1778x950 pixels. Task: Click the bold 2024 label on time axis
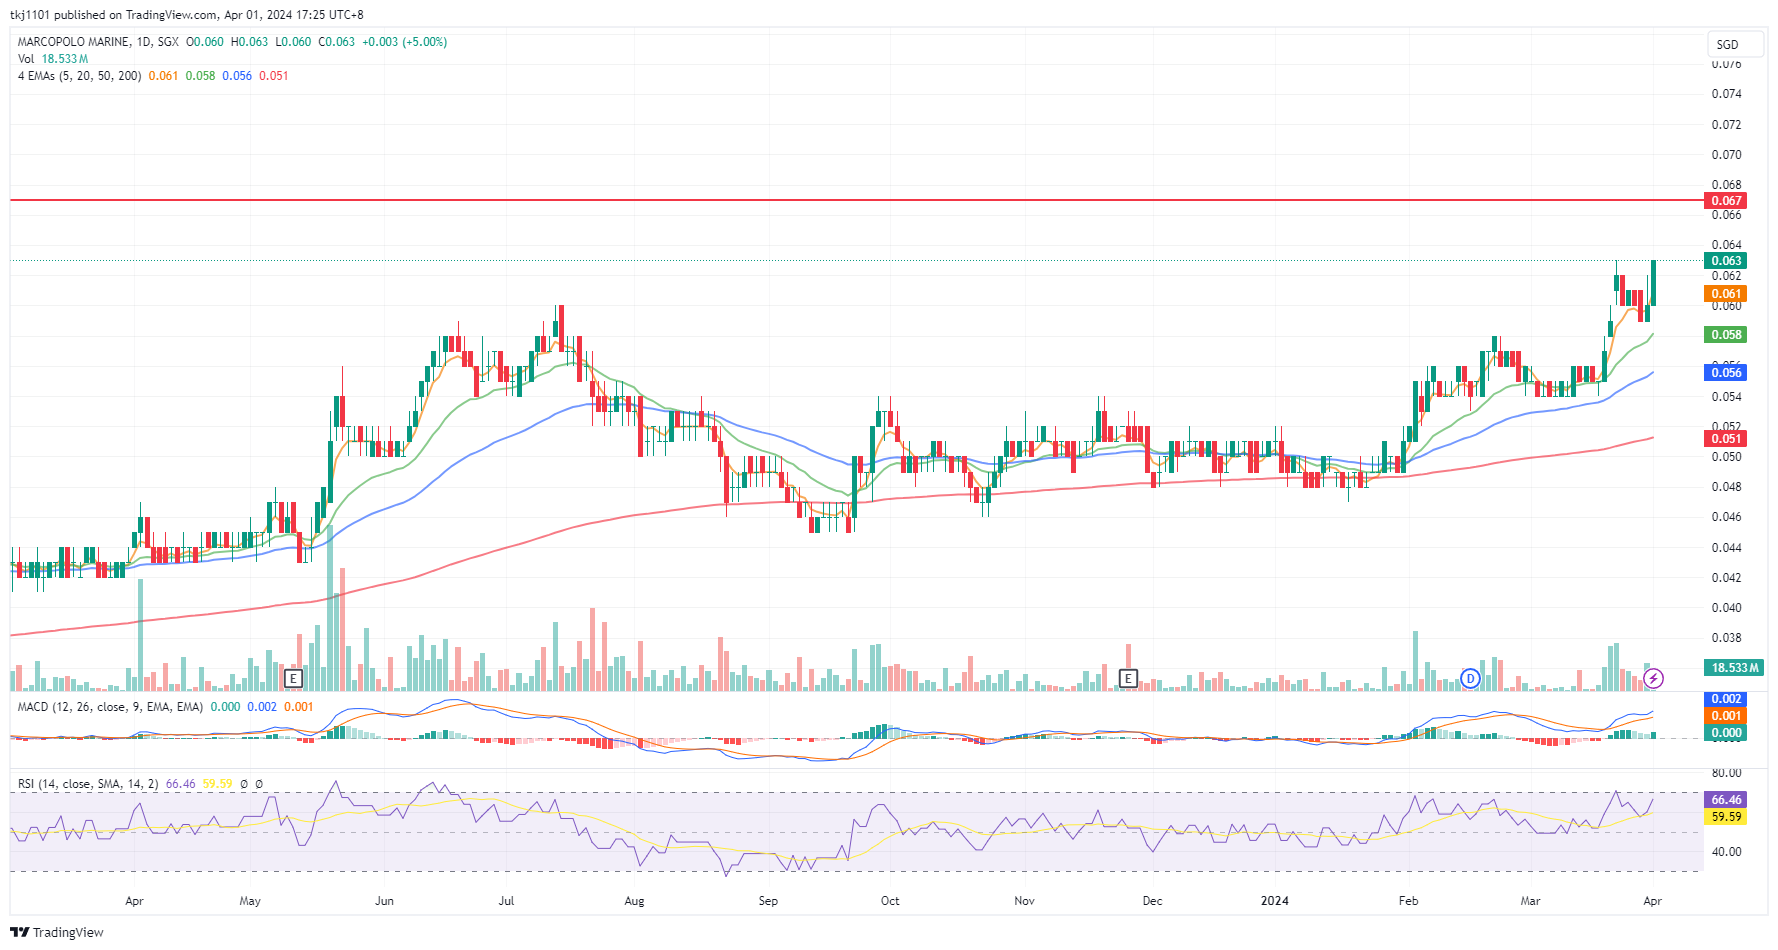(1274, 901)
